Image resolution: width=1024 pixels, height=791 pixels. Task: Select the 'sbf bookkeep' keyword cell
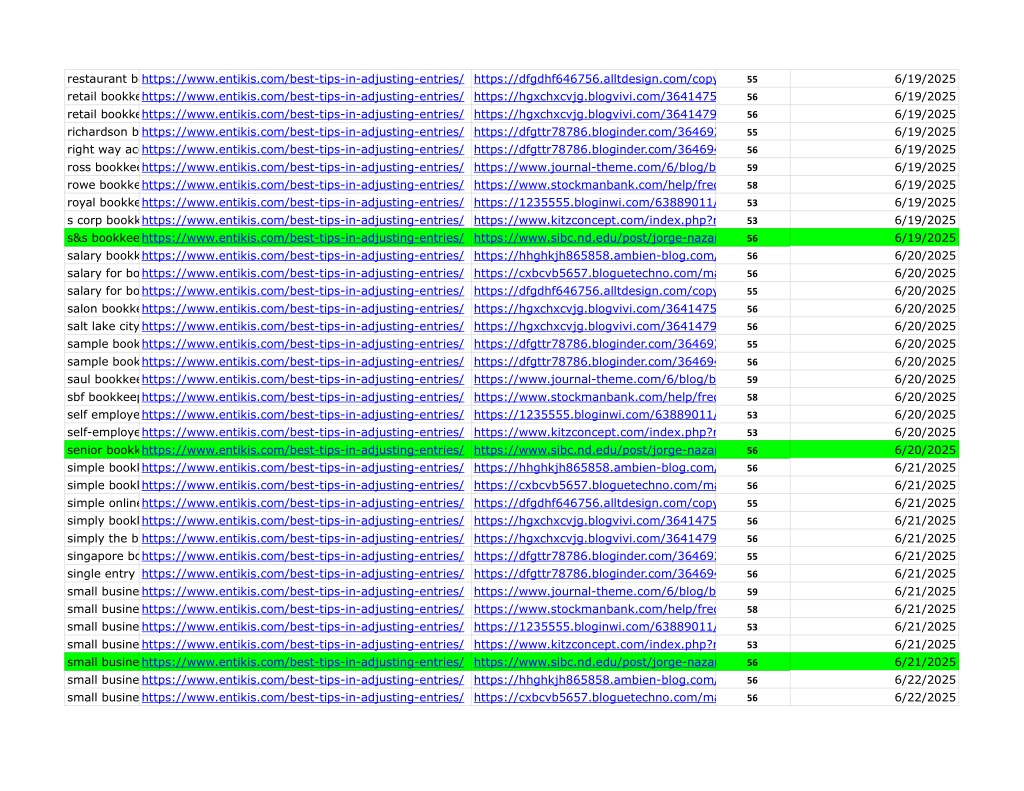(103, 396)
